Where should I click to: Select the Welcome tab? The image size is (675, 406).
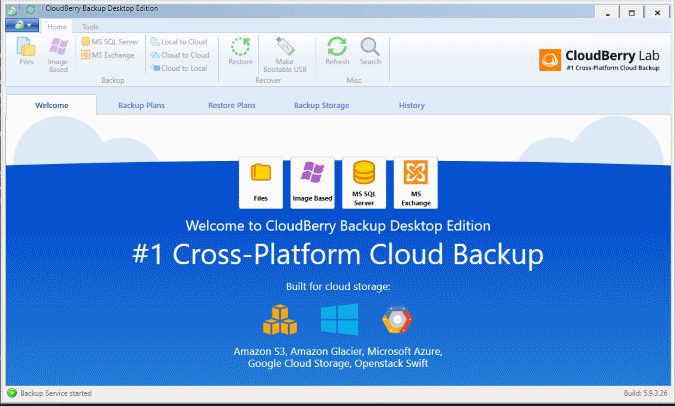point(52,105)
